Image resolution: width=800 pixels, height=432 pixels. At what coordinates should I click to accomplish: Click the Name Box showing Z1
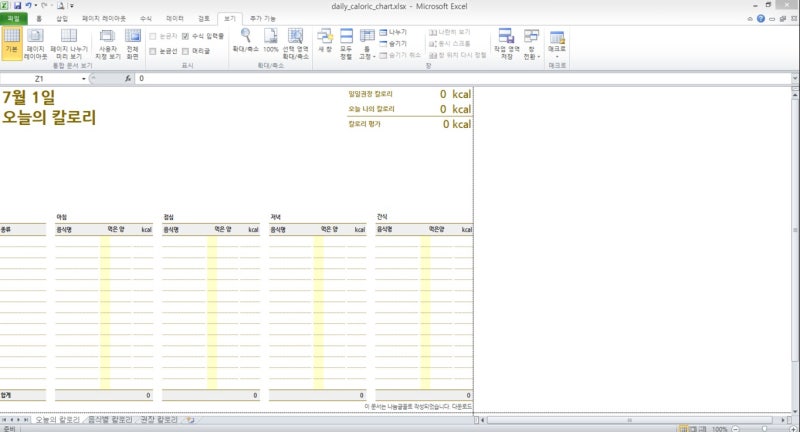39,79
